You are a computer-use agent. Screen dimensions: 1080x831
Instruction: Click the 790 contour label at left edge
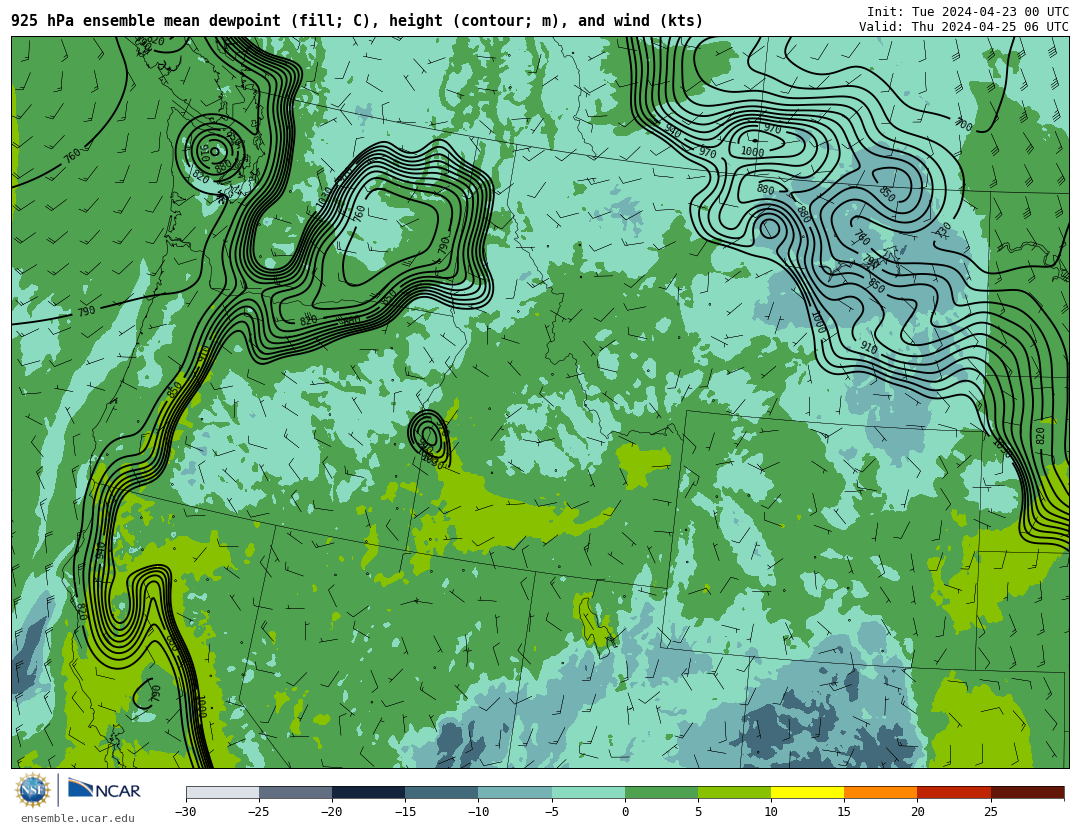tap(86, 311)
